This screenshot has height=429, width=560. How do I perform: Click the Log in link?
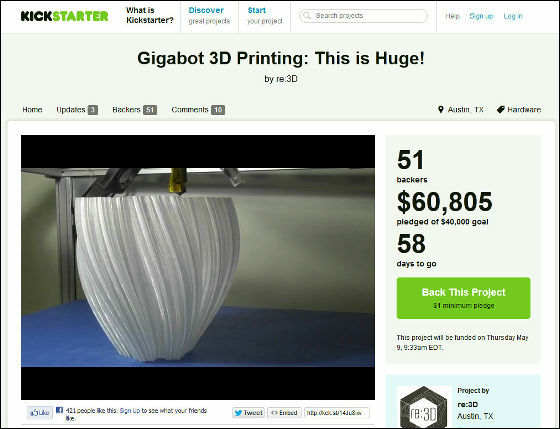point(513,16)
